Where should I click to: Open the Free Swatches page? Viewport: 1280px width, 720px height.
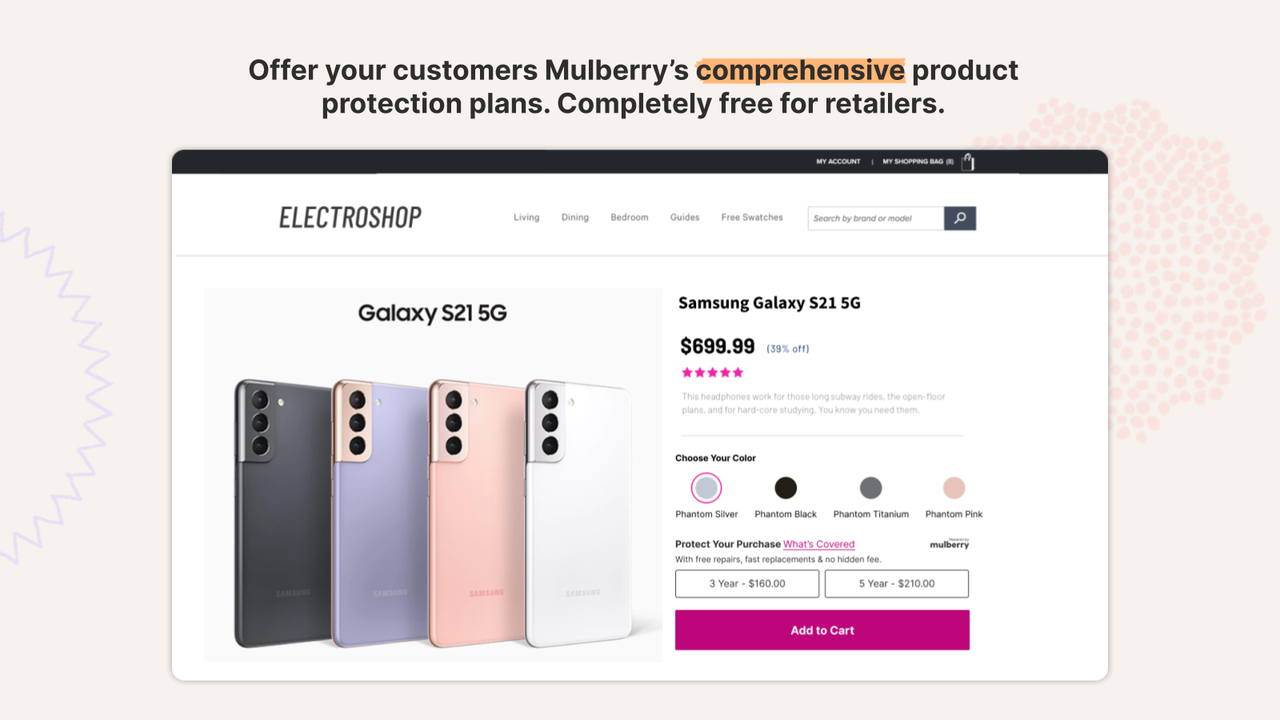(x=751, y=217)
